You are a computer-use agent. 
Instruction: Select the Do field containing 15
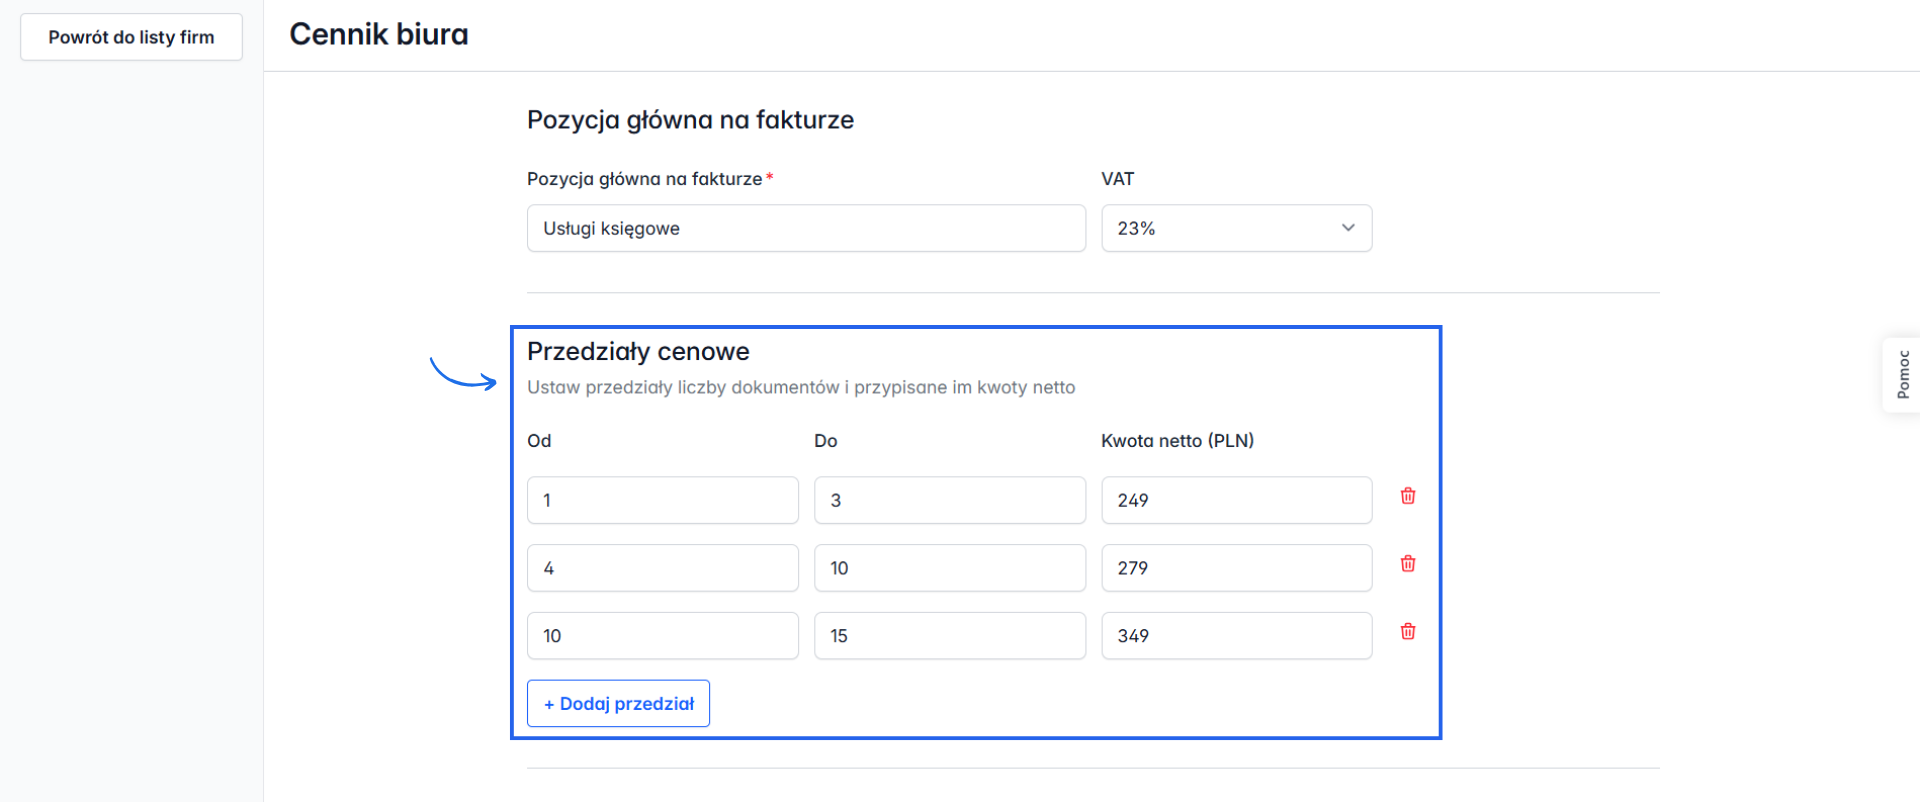[x=949, y=636]
